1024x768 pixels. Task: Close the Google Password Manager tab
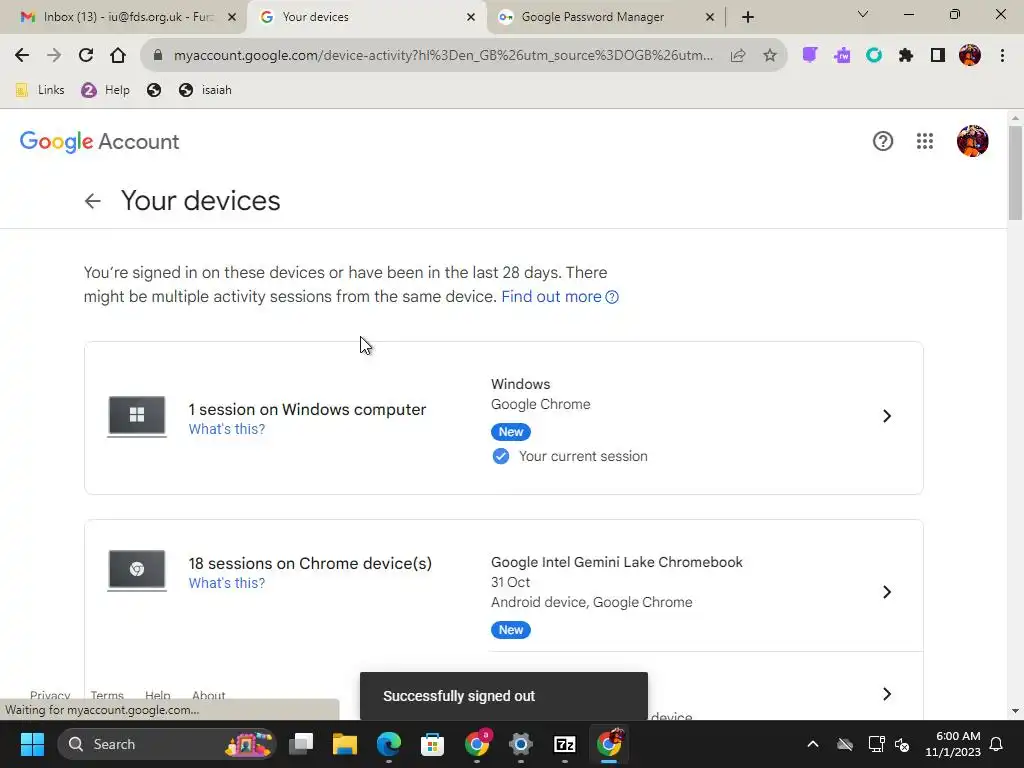(710, 17)
